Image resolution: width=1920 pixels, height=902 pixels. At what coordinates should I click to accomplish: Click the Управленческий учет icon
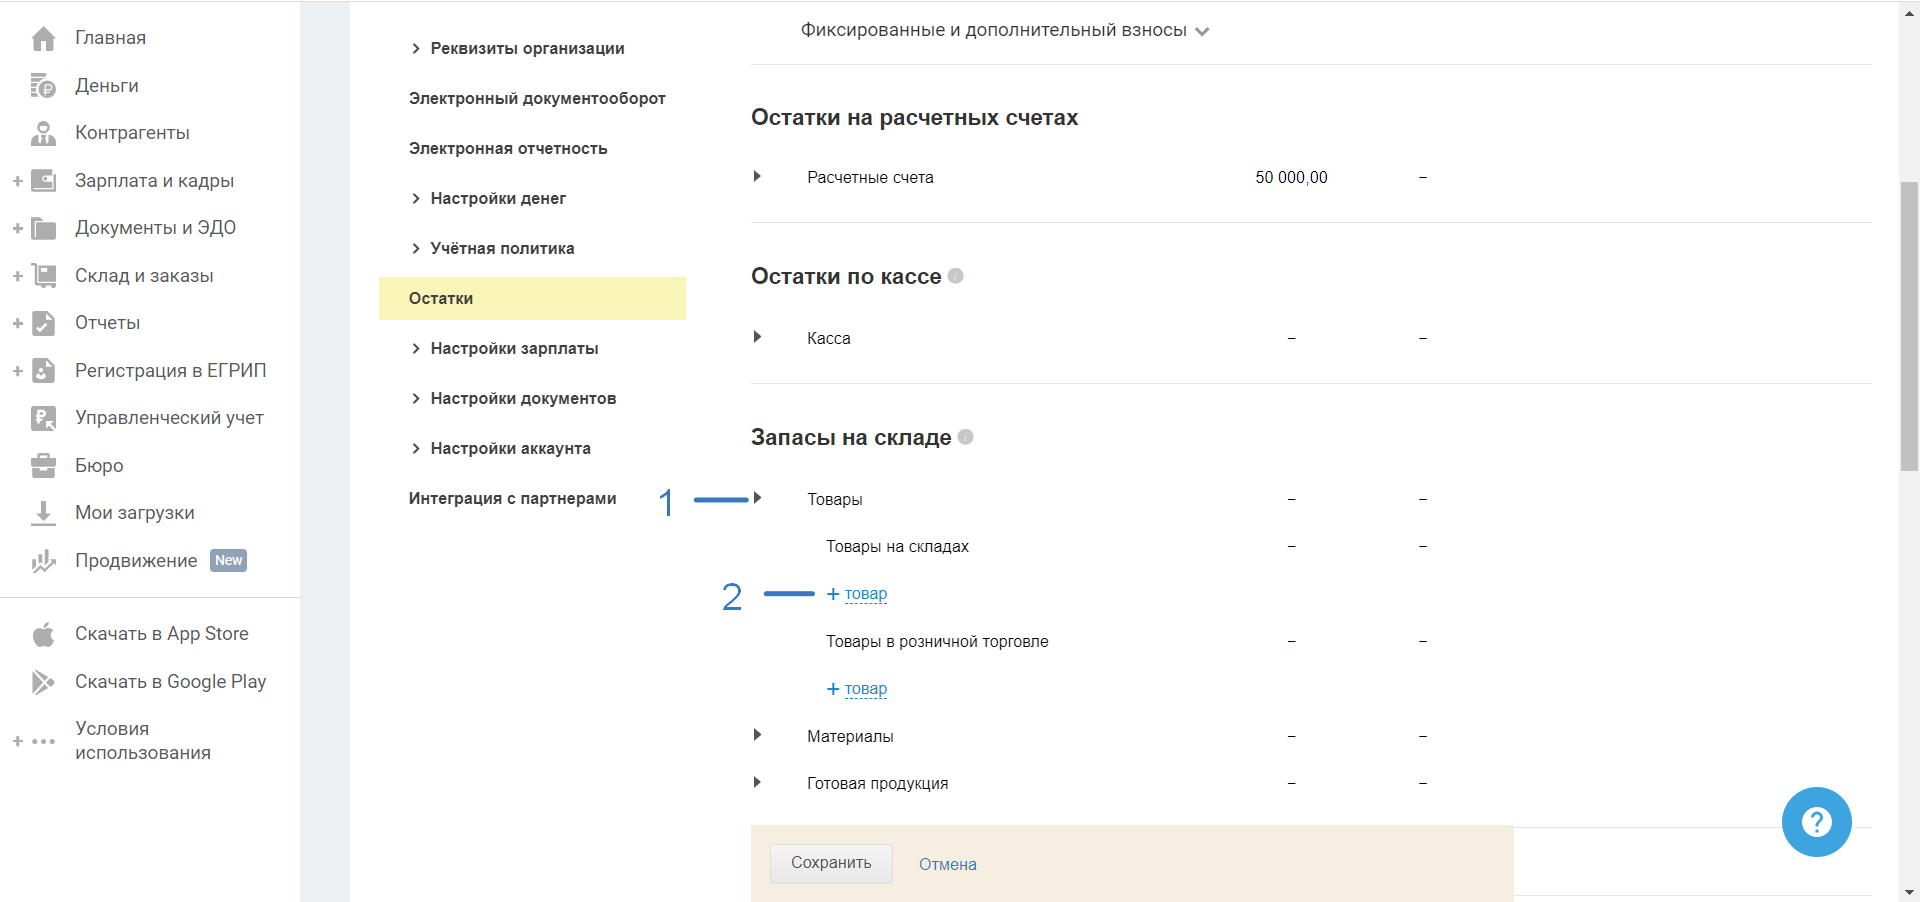[43, 418]
